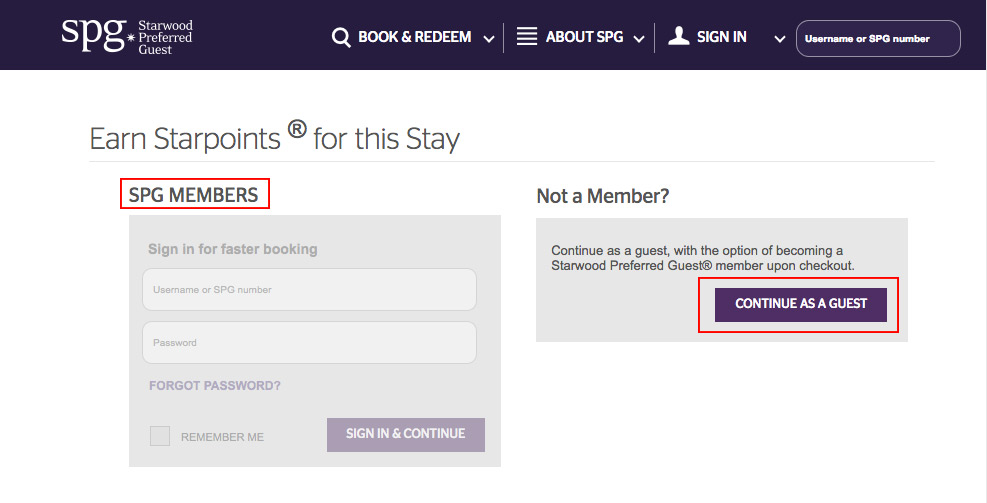Screen dimensions: 987x503
Task: Open the Forgot Password link
Action: [x=215, y=385]
